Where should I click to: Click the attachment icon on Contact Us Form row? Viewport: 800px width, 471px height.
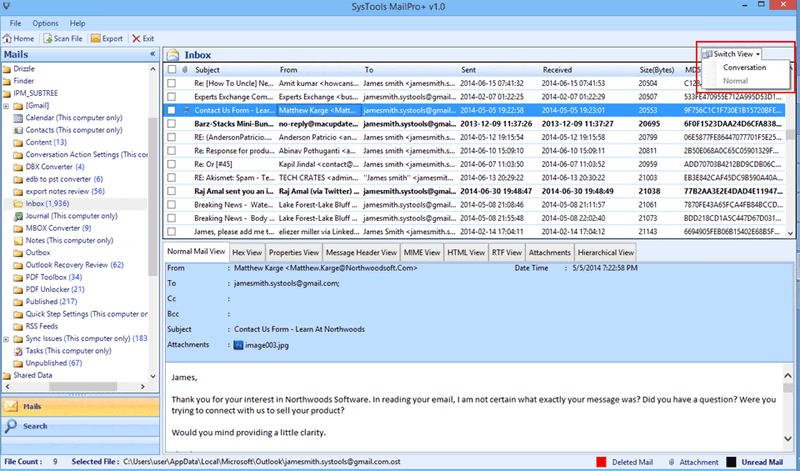[x=186, y=110]
